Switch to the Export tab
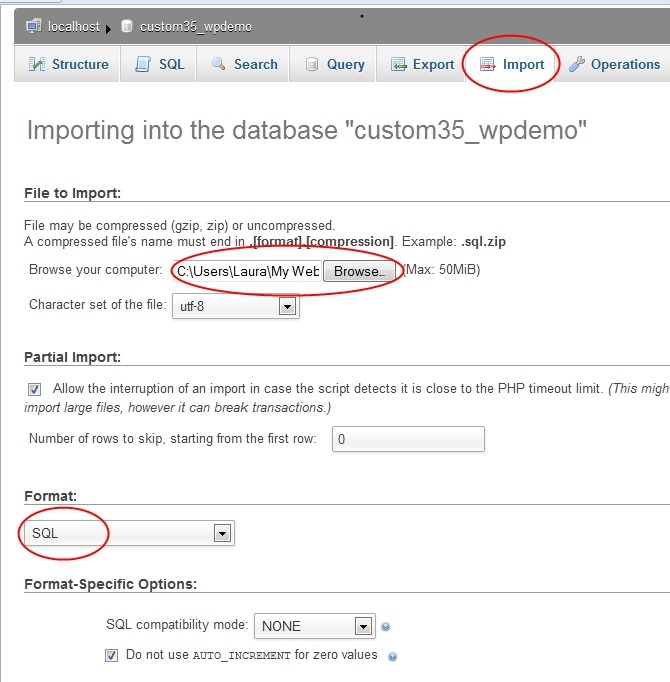Viewport: 670px width, 682px height. (420, 64)
